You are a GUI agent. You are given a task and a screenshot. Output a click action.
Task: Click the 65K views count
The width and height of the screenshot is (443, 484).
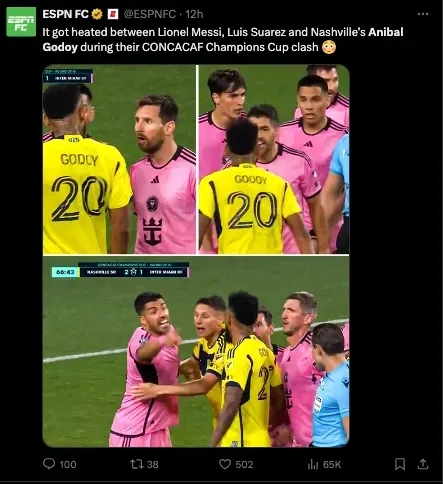click(332, 464)
